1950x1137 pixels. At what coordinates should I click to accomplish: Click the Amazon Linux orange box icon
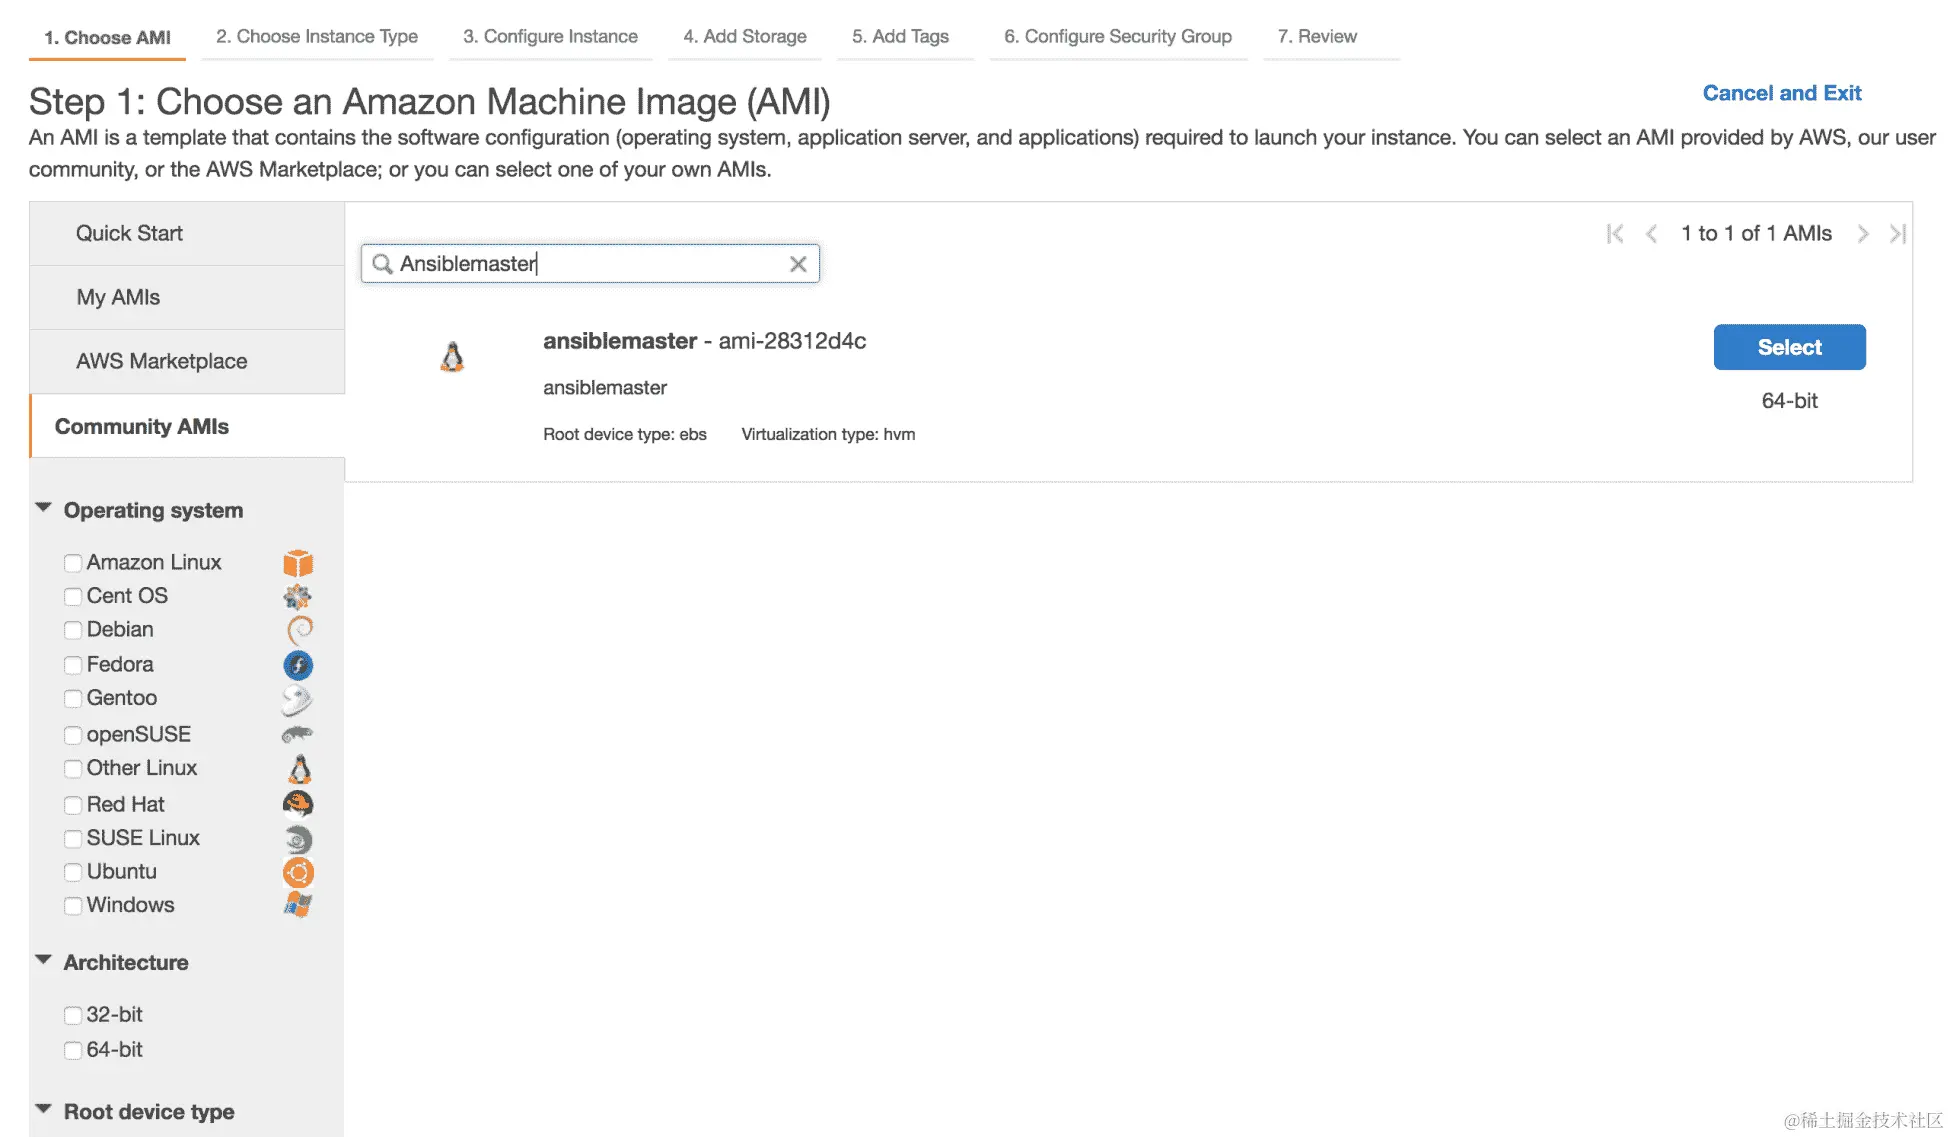[298, 563]
